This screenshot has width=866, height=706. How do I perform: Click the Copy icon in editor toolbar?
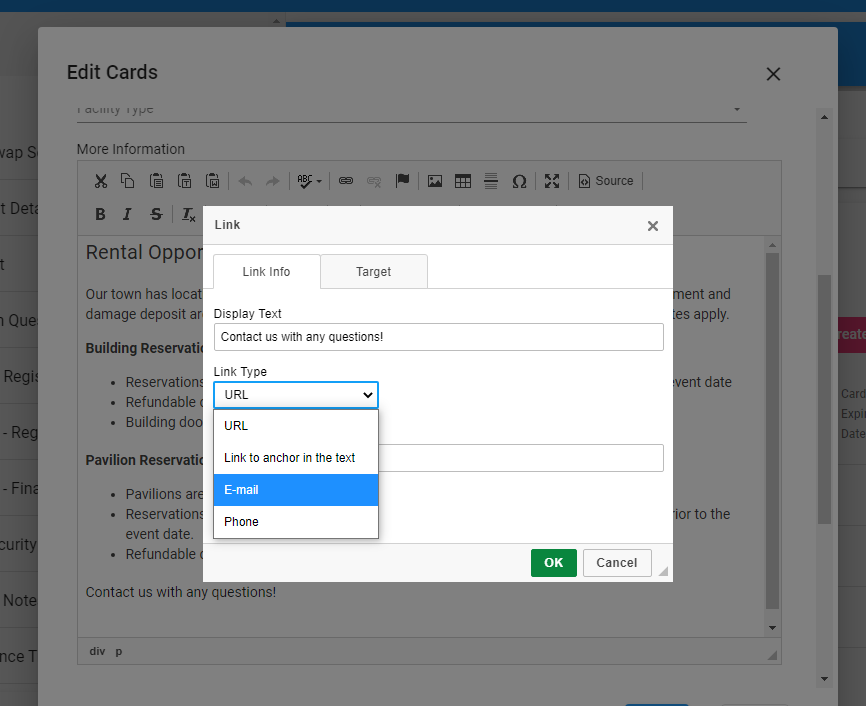pyautogui.click(x=127, y=181)
